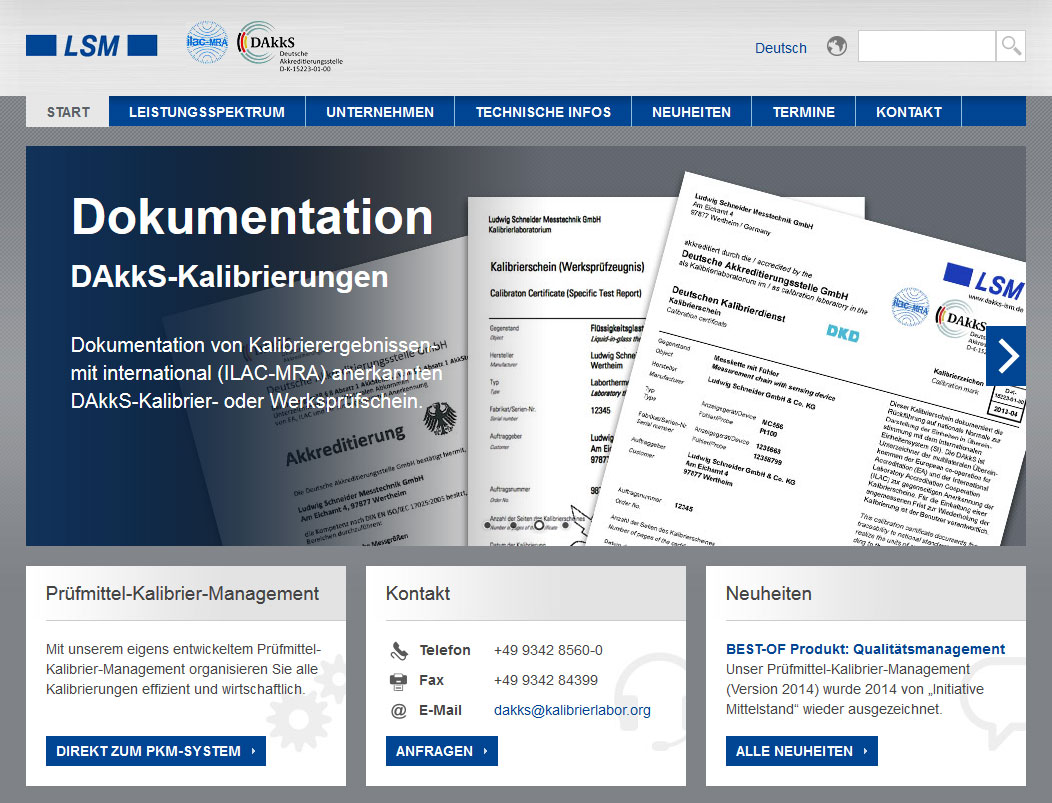Focus the header search input field
Viewport: 1052px width, 803px height.
tap(927, 46)
